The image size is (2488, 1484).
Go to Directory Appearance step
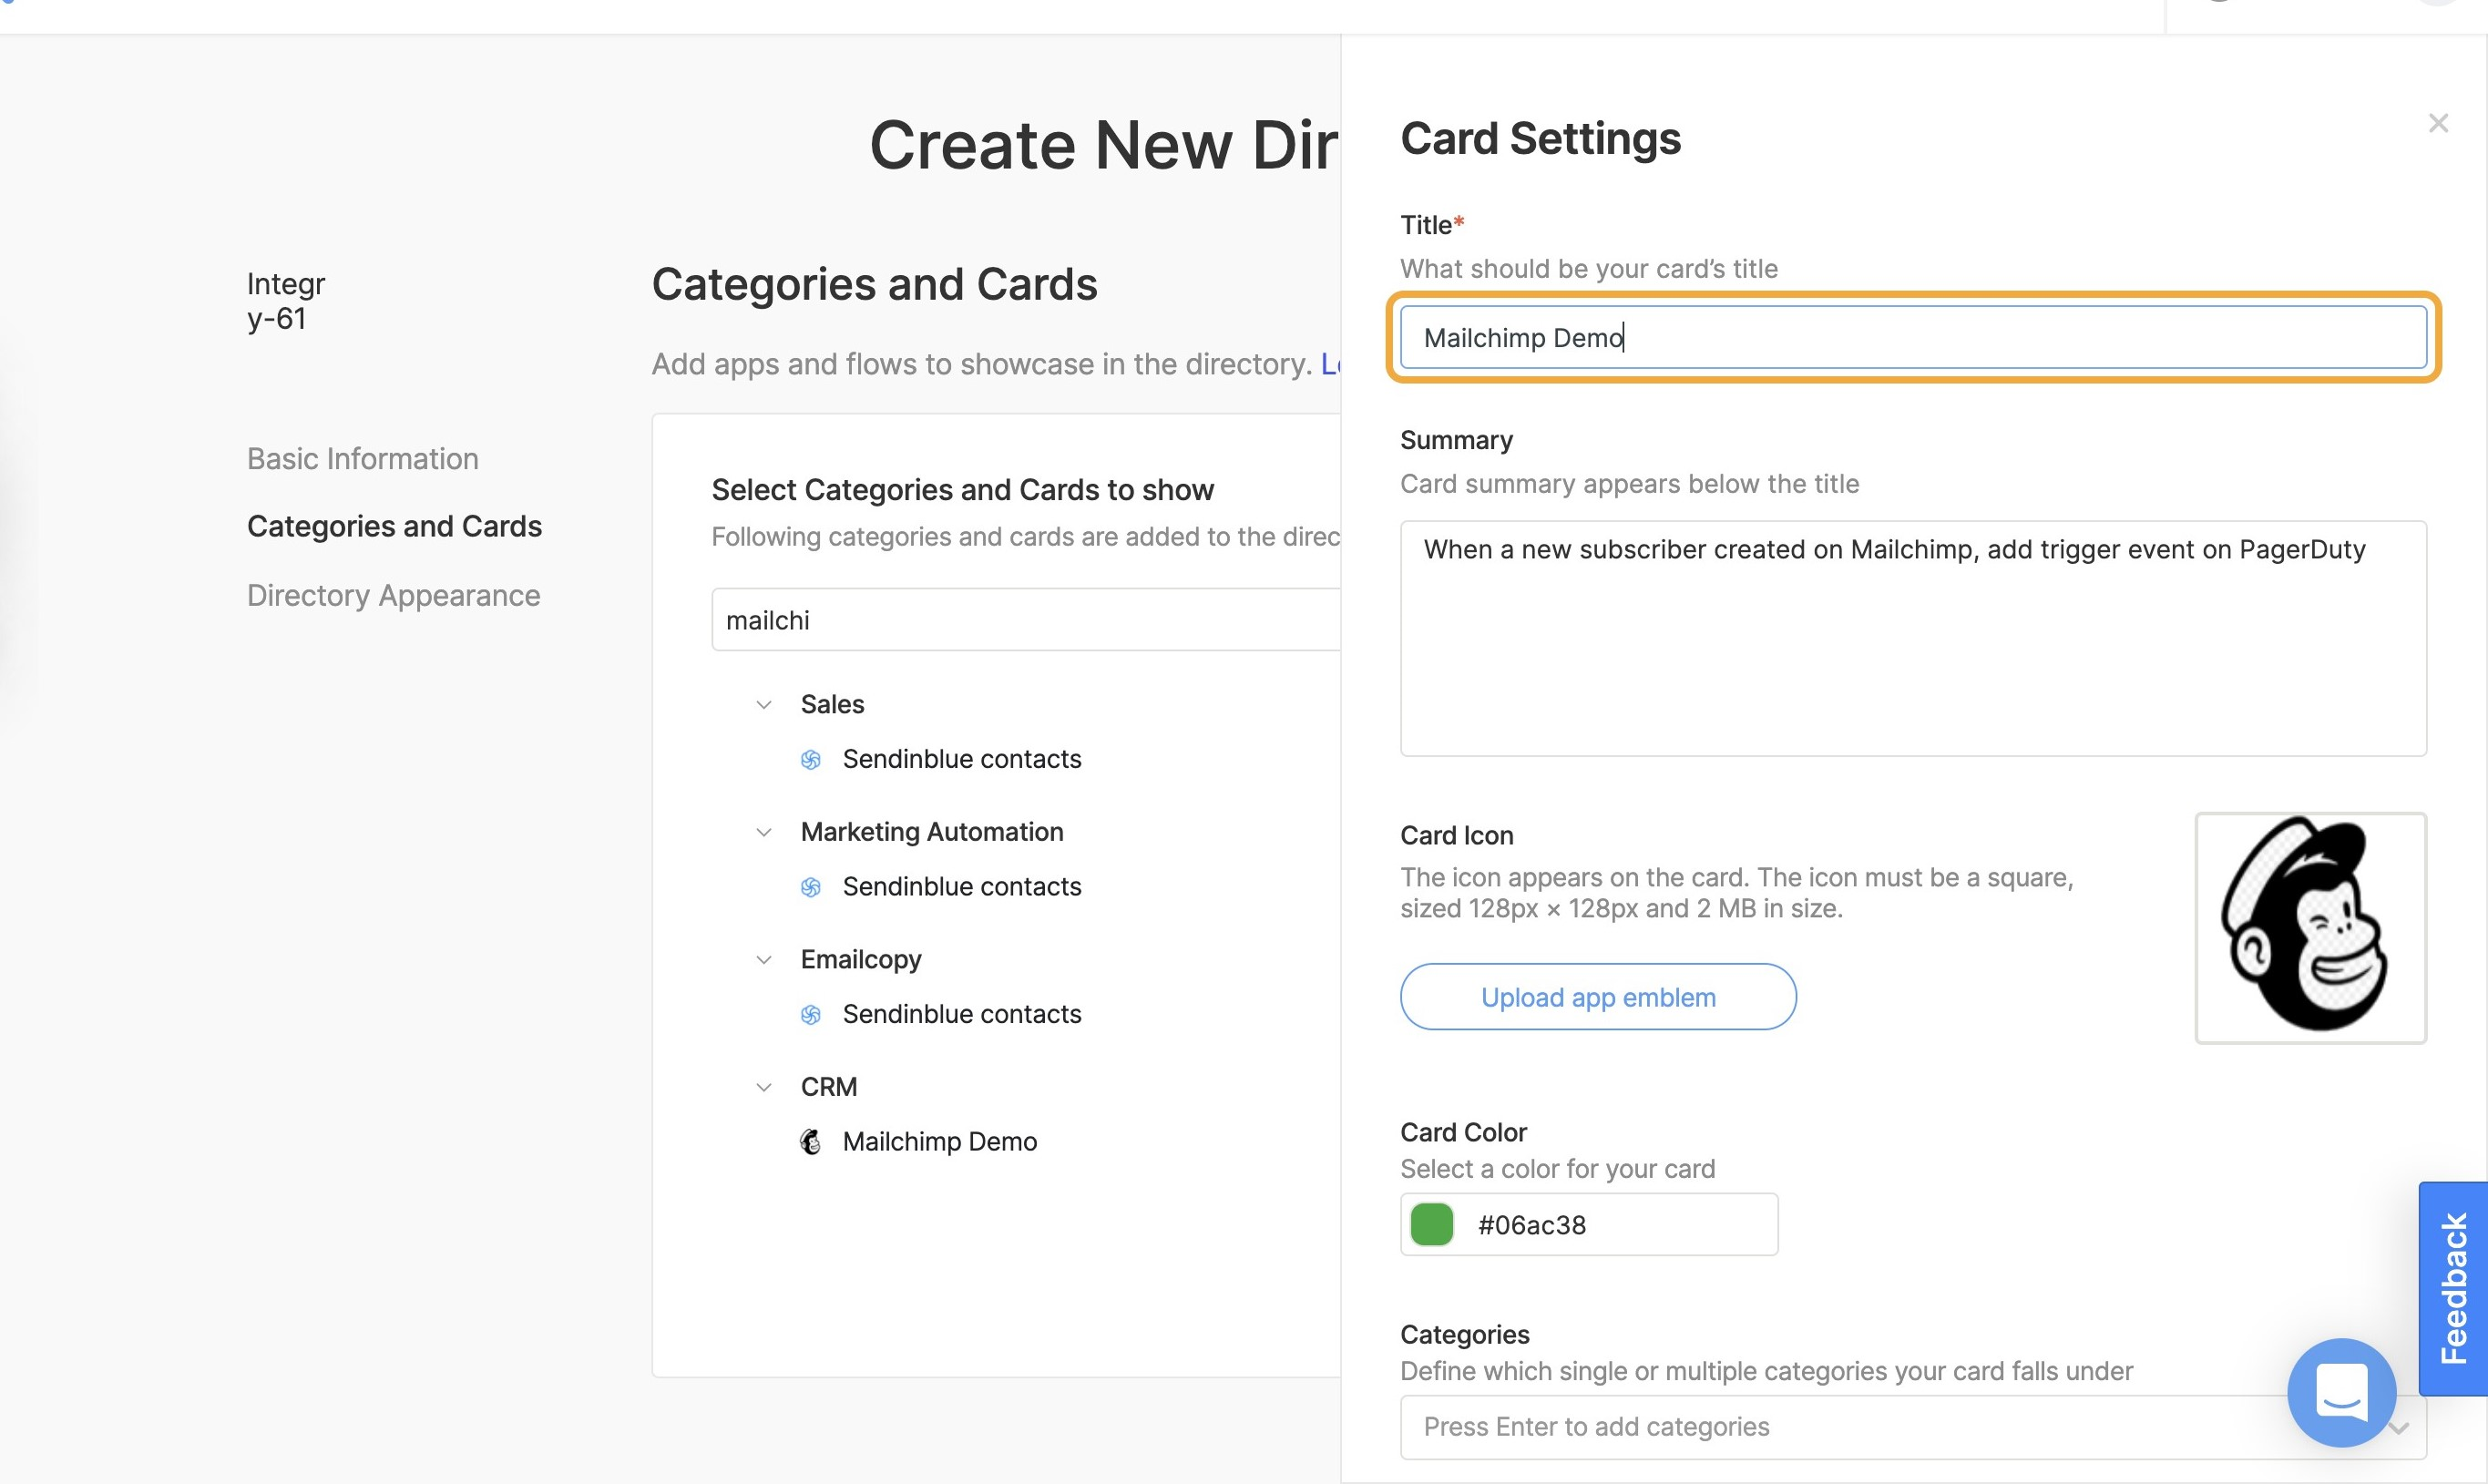tap(393, 595)
